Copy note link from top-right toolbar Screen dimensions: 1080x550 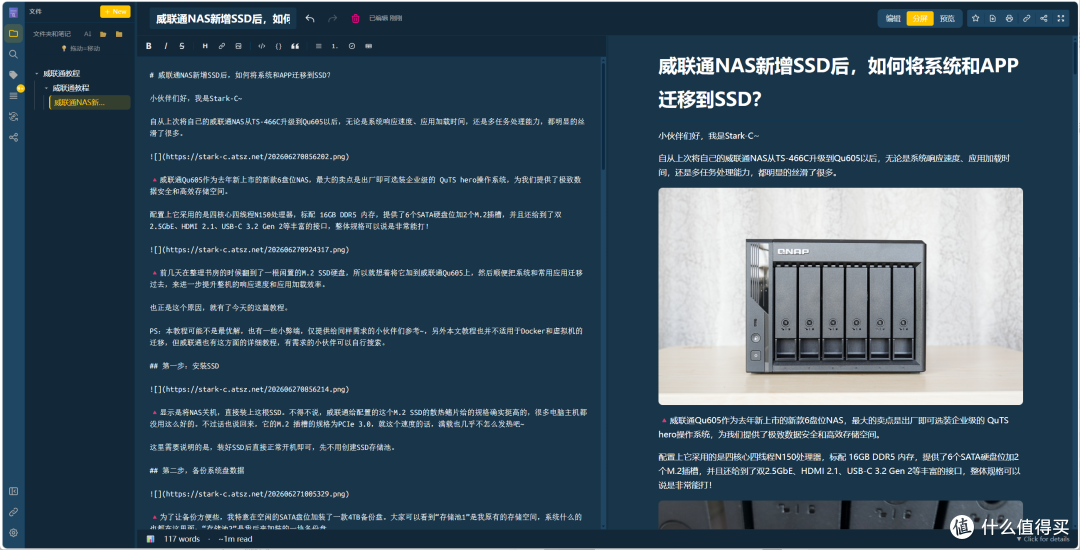1026,19
